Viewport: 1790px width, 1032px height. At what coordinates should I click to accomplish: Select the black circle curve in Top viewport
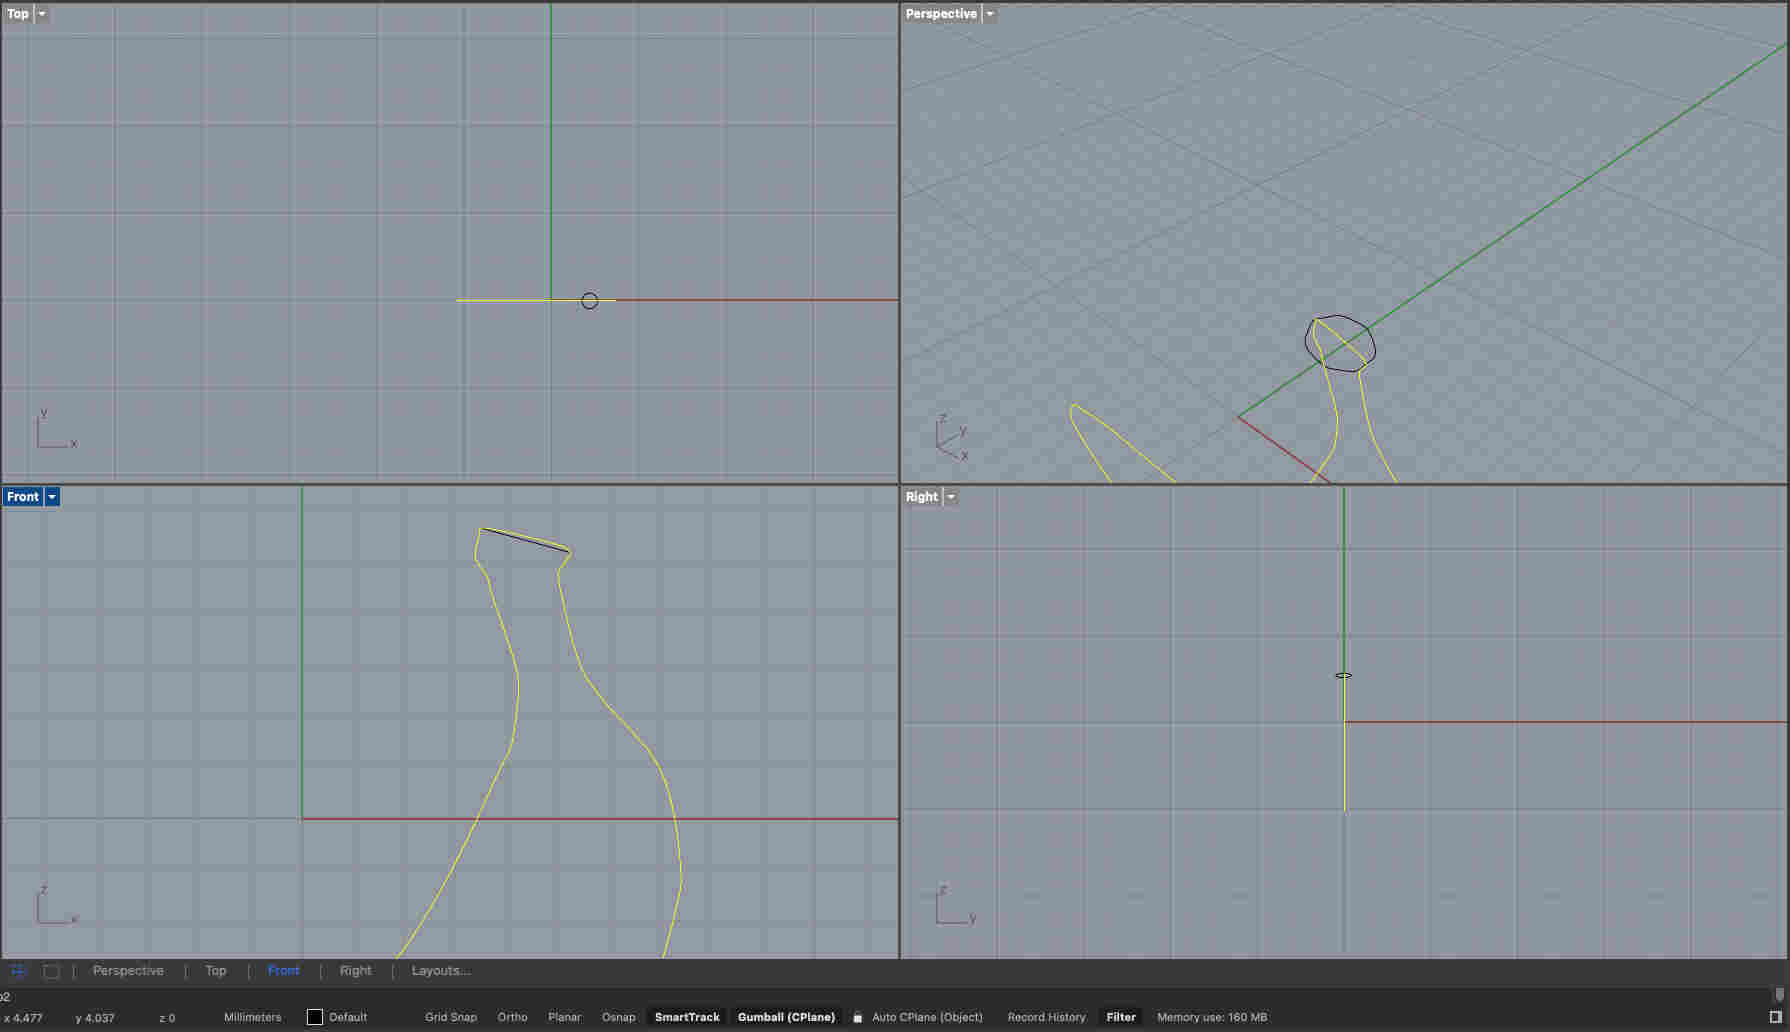(589, 293)
